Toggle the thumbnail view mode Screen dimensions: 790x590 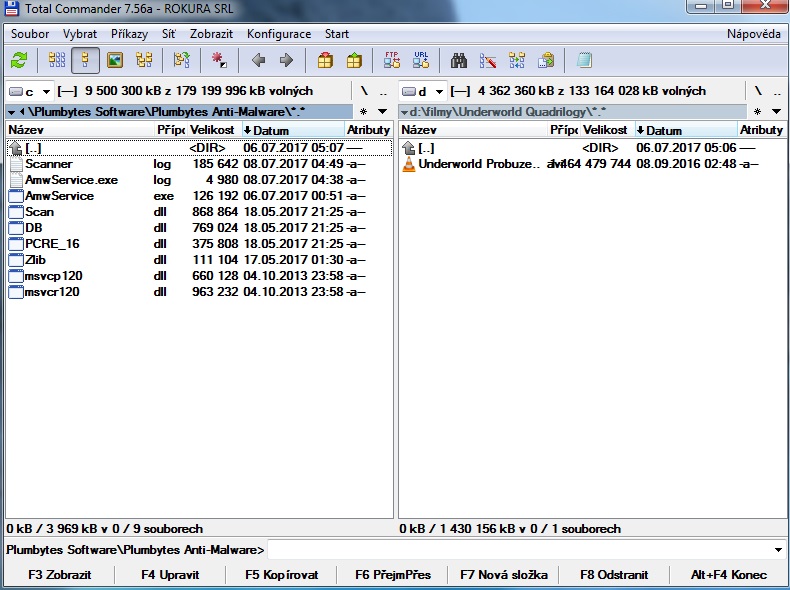coord(114,60)
